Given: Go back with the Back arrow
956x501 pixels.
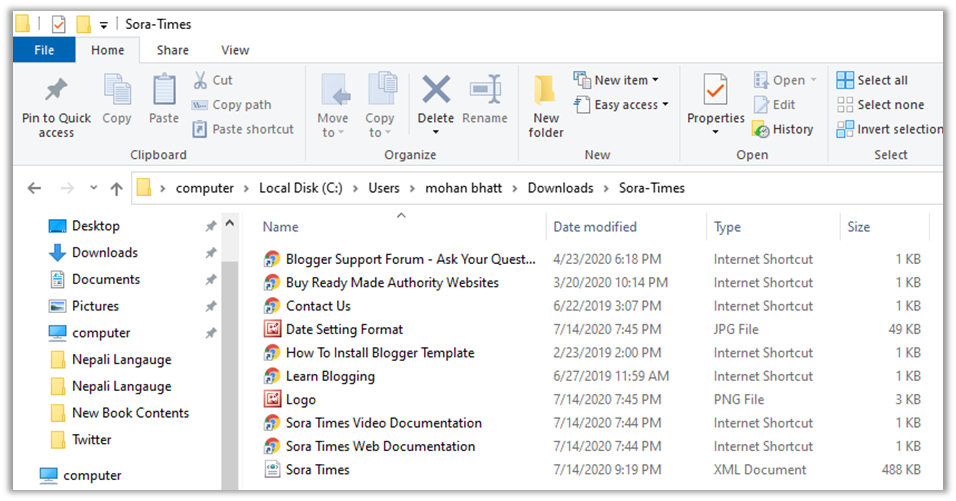Looking at the screenshot, I should (x=35, y=188).
